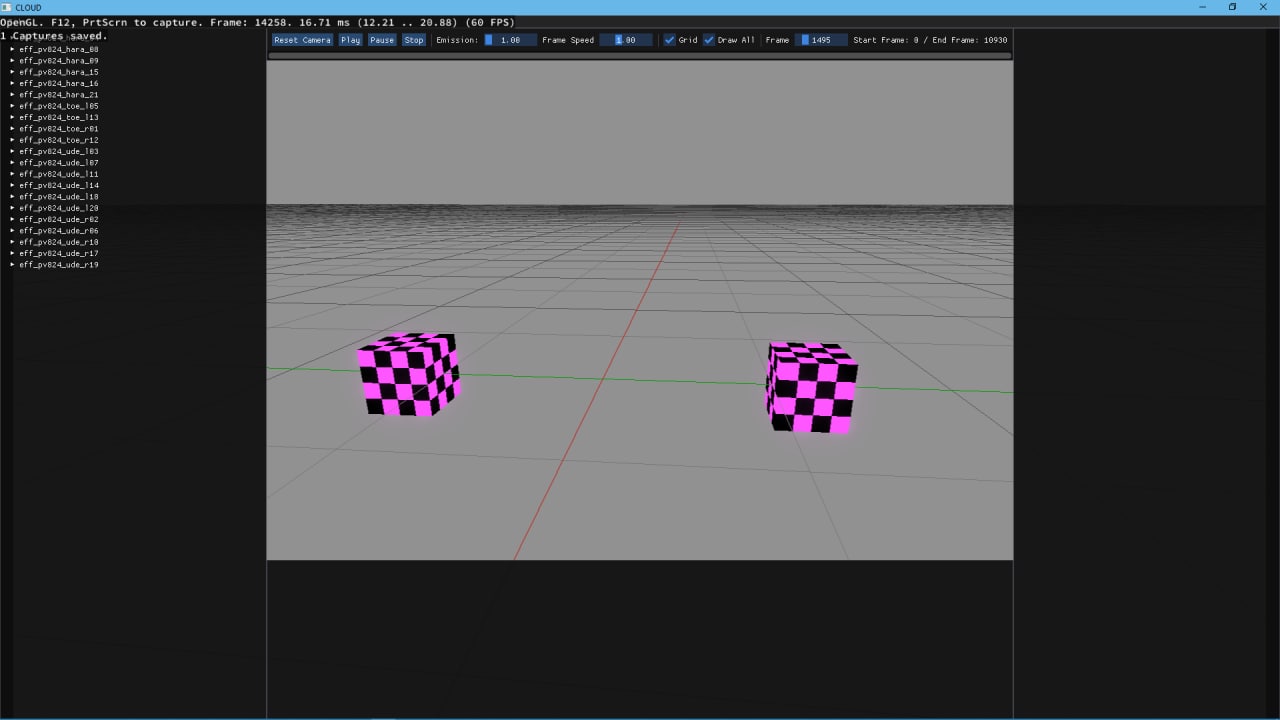Minimize the CLOUD window
Screen dimensions: 1280x720
click(x=1203, y=7)
